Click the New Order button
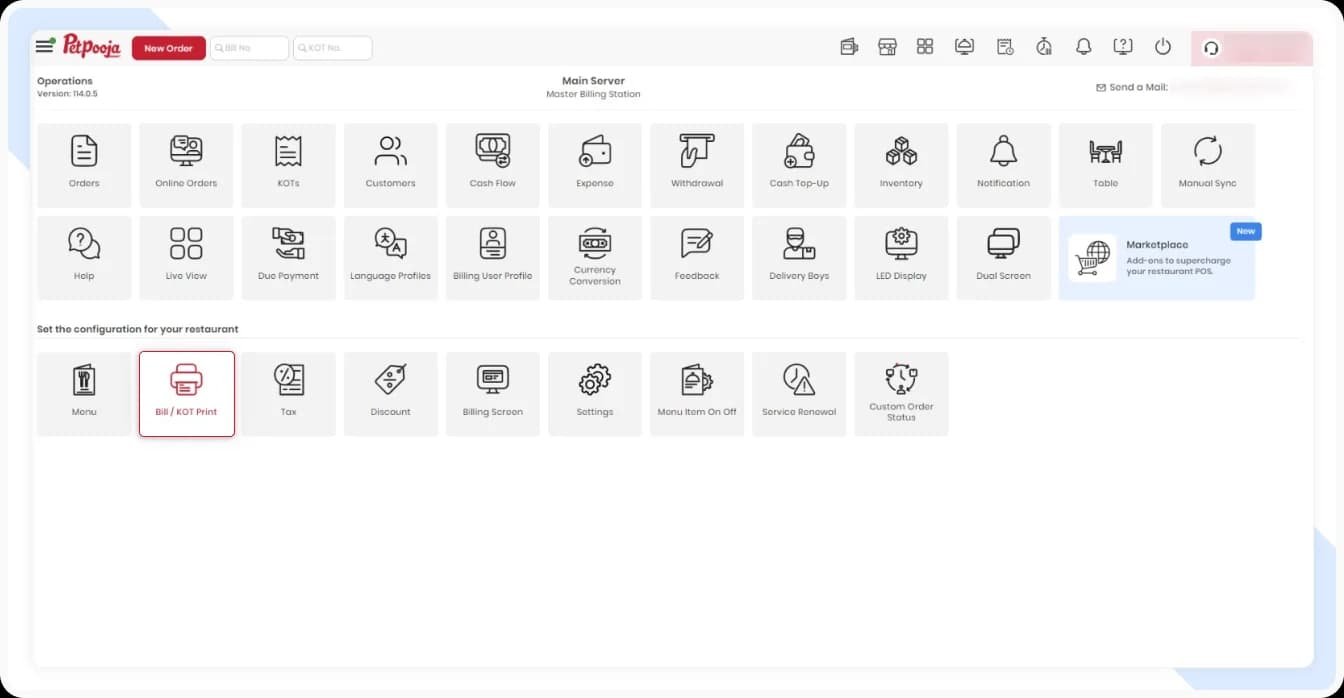The image size is (1344, 698). pos(168,48)
